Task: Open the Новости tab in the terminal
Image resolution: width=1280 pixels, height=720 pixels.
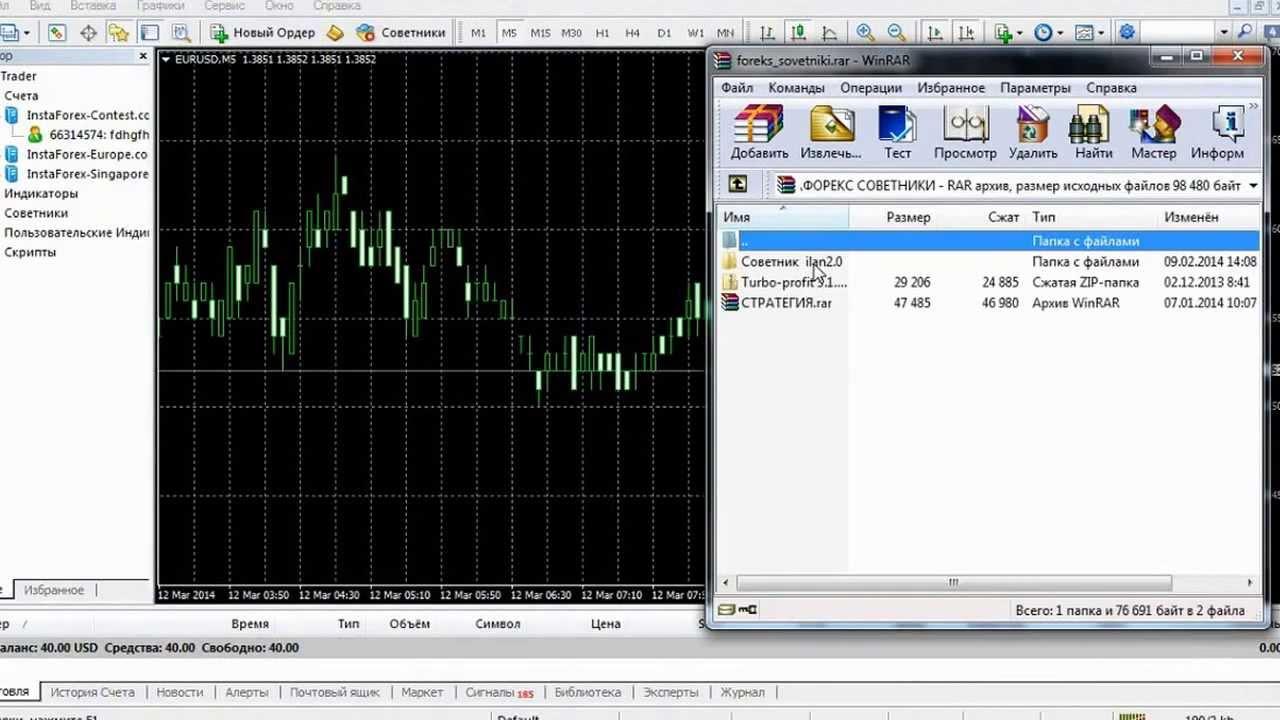Action: click(x=179, y=692)
